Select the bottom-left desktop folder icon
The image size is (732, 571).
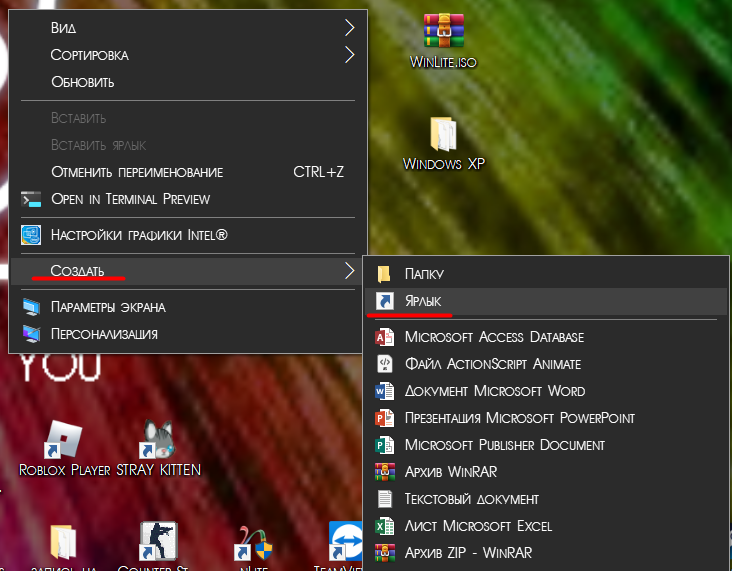click(63, 542)
